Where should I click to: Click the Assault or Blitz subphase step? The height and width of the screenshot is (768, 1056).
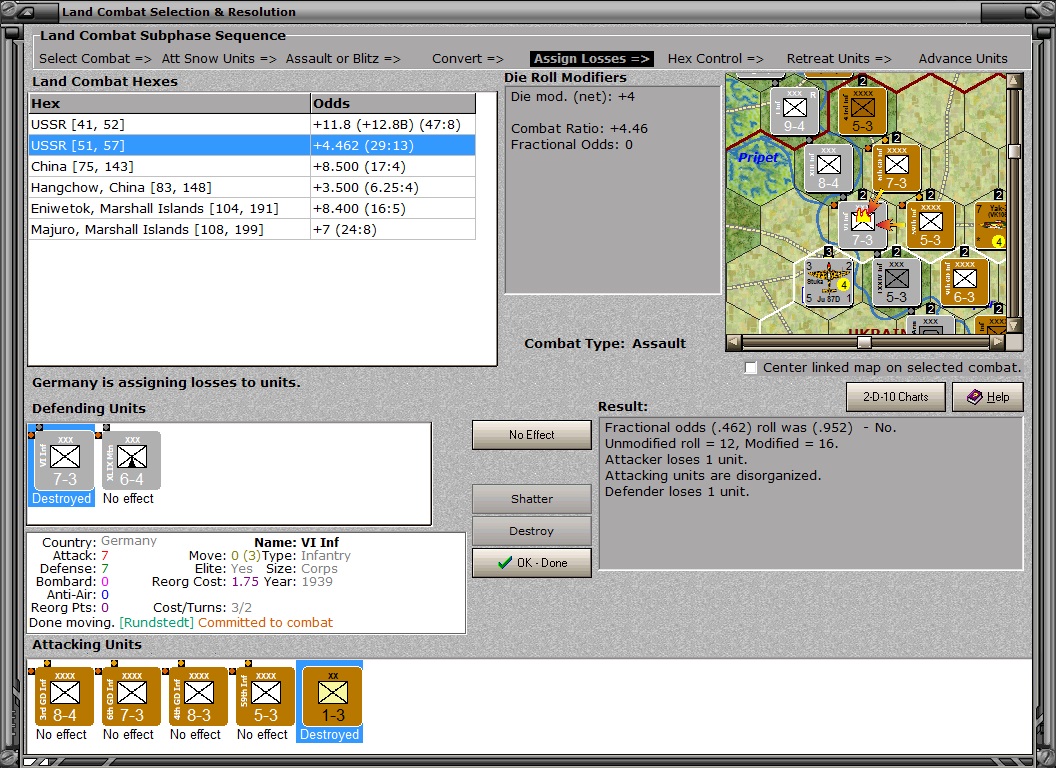(343, 59)
